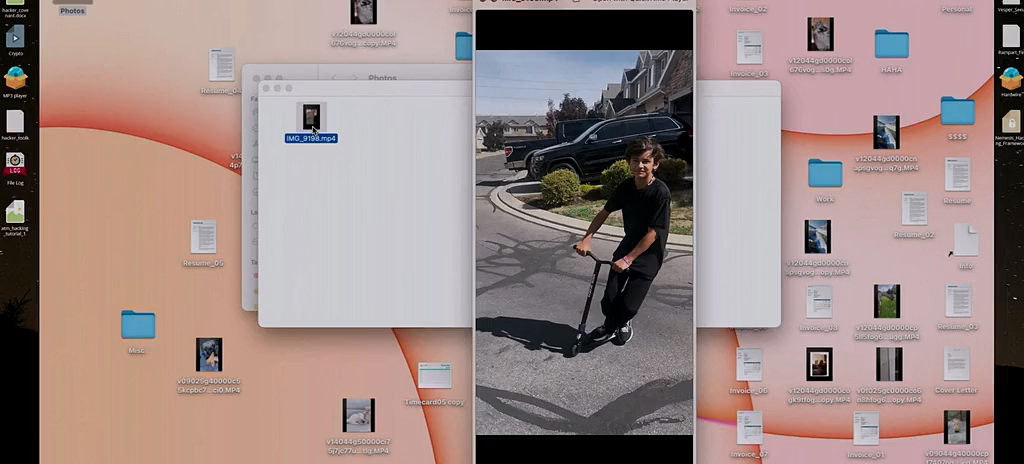Viewport: 1024px width, 464px height.
Task: Select the File Log icon
Action: (15, 164)
